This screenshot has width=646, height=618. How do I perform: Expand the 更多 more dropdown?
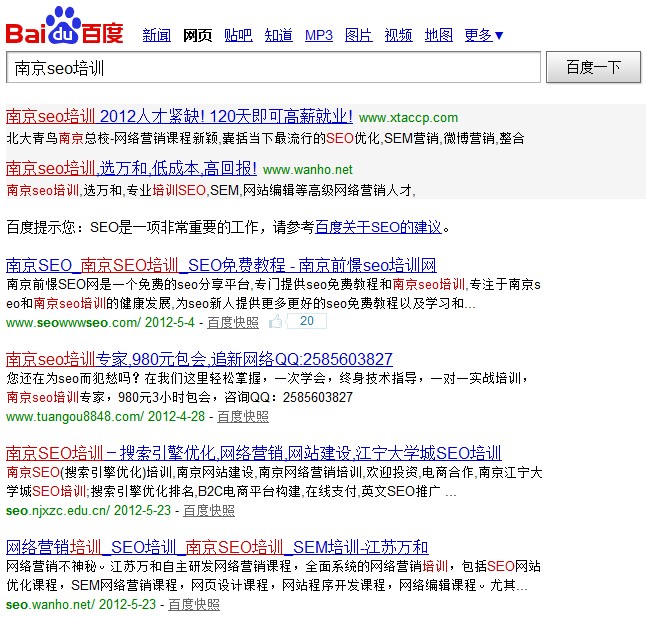[484, 35]
